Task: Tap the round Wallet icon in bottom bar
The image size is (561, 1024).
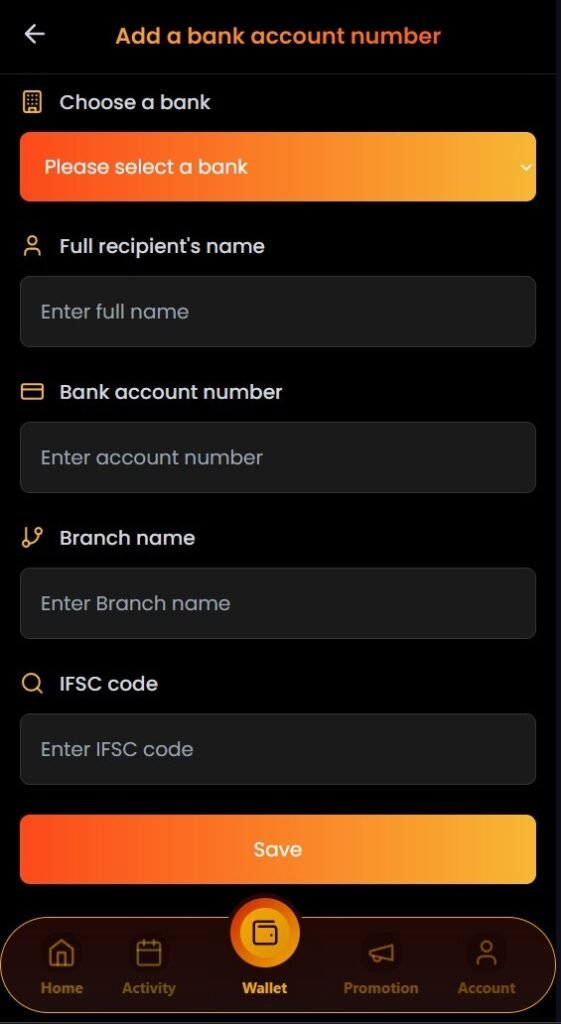Action: point(264,932)
